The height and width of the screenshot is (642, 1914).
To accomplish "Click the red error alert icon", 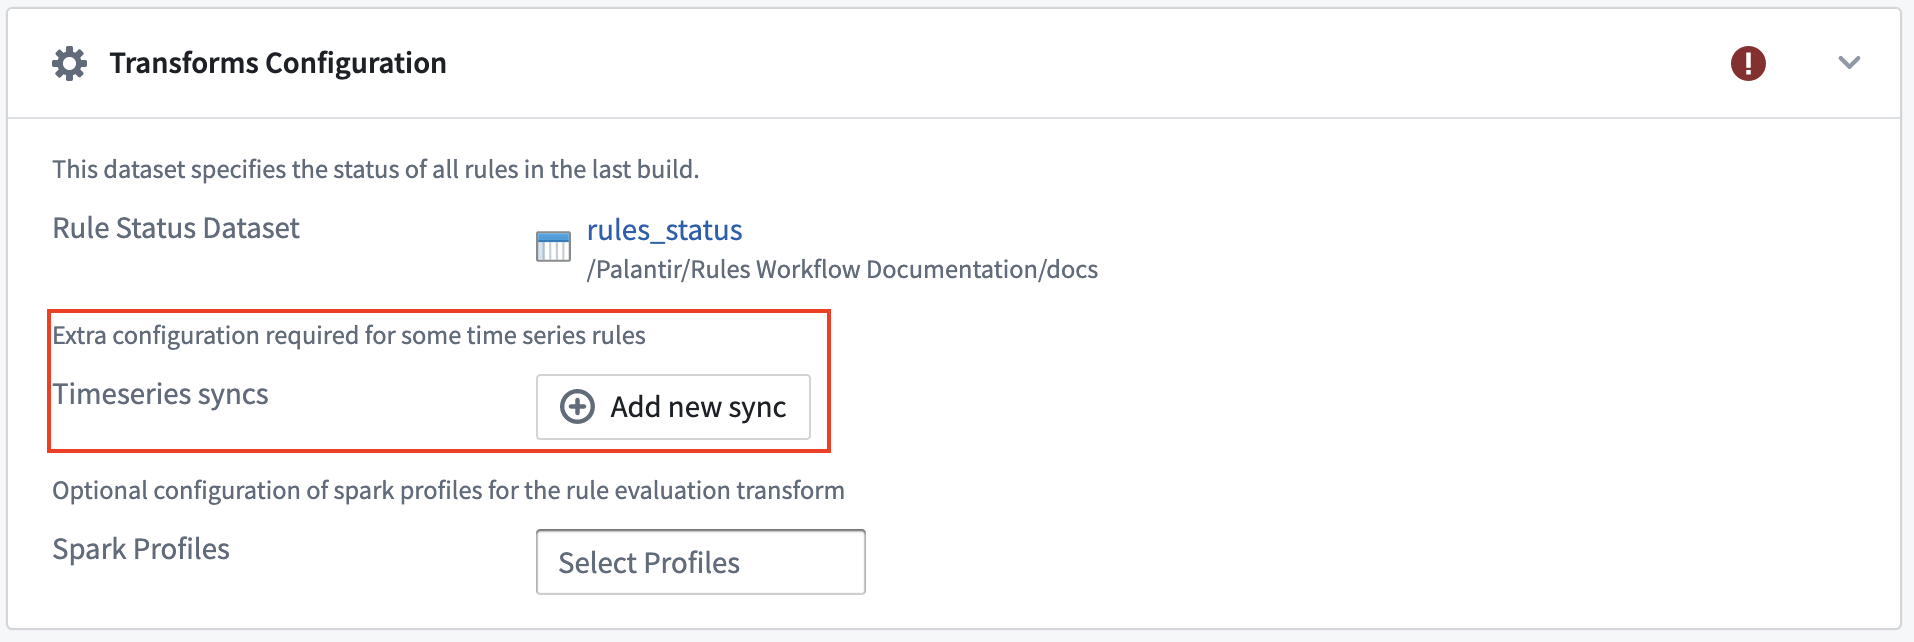I will pos(1748,63).
